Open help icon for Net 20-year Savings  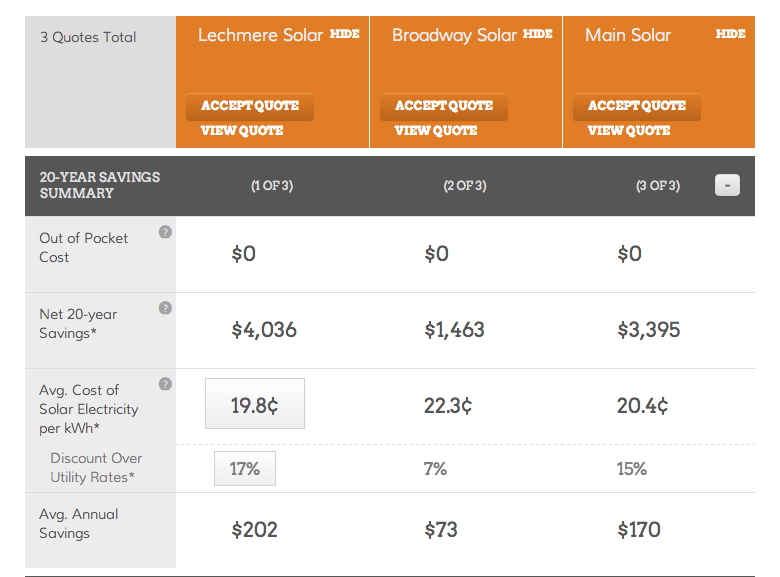[x=165, y=308]
